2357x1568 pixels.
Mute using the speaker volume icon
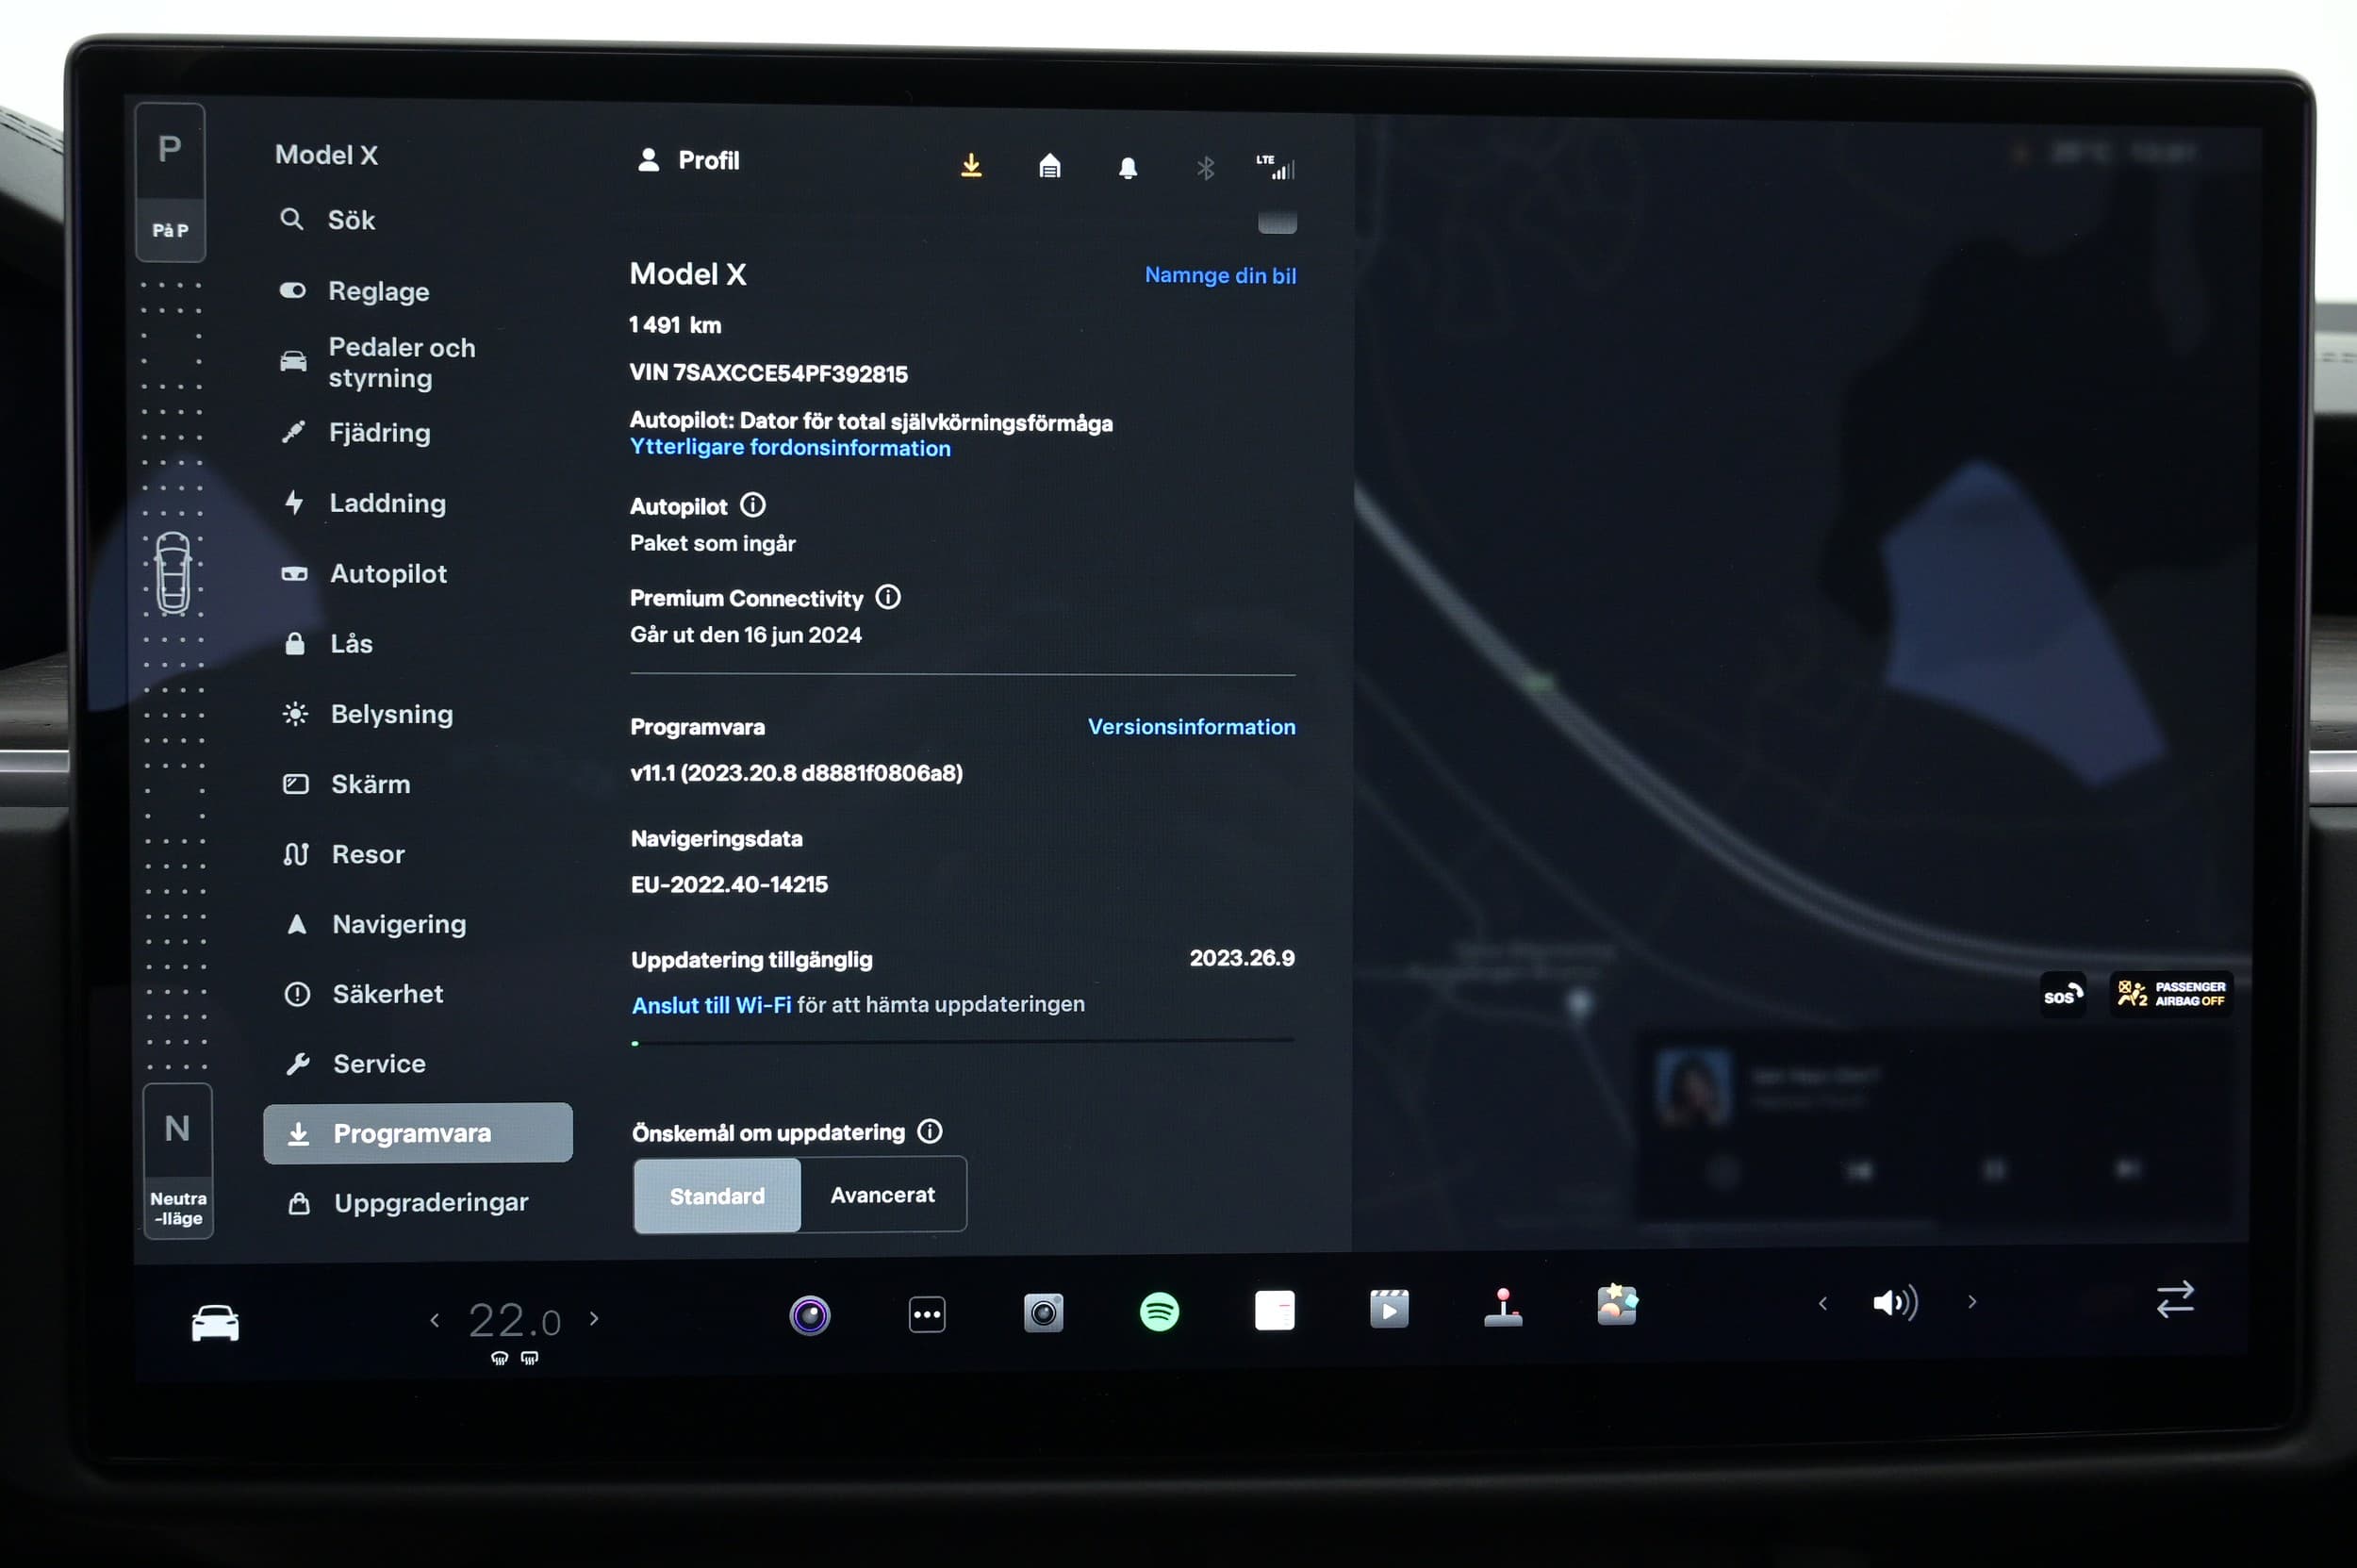point(1895,1302)
